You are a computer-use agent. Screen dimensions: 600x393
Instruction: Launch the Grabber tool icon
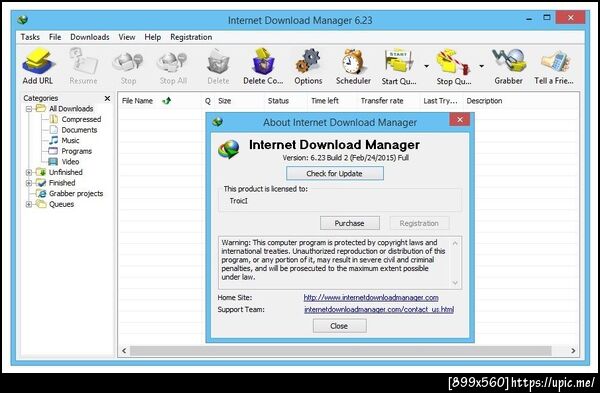508,61
